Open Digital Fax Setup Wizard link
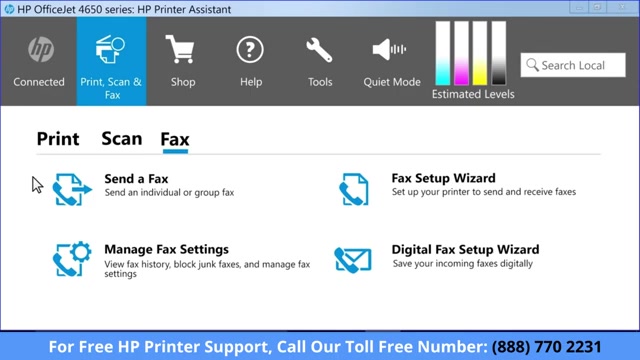The image size is (640, 360). pos(465,249)
